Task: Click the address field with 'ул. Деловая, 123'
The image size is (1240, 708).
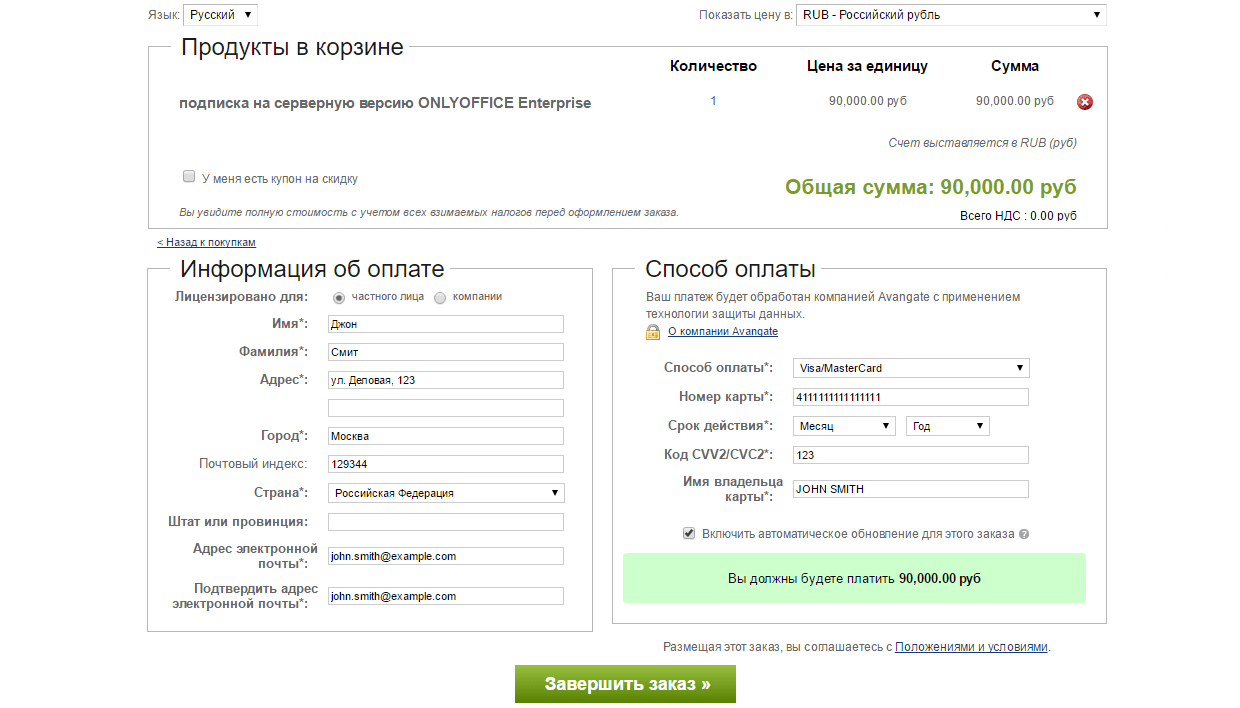Action: [x=446, y=380]
